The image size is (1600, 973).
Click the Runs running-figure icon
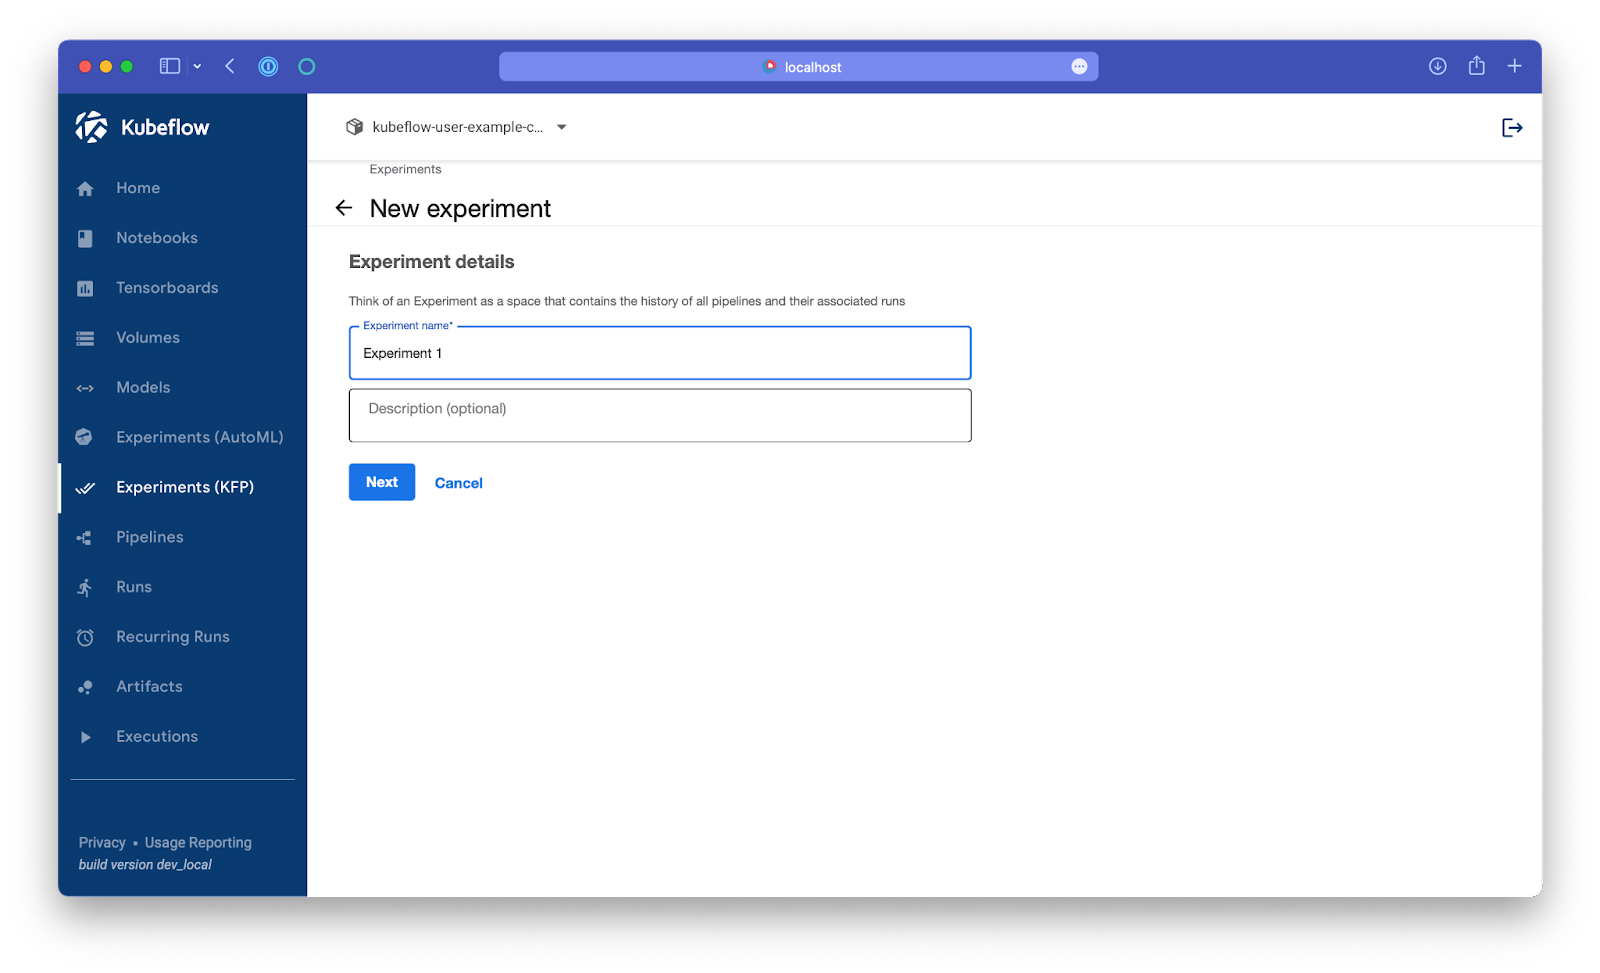pos(85,588)
